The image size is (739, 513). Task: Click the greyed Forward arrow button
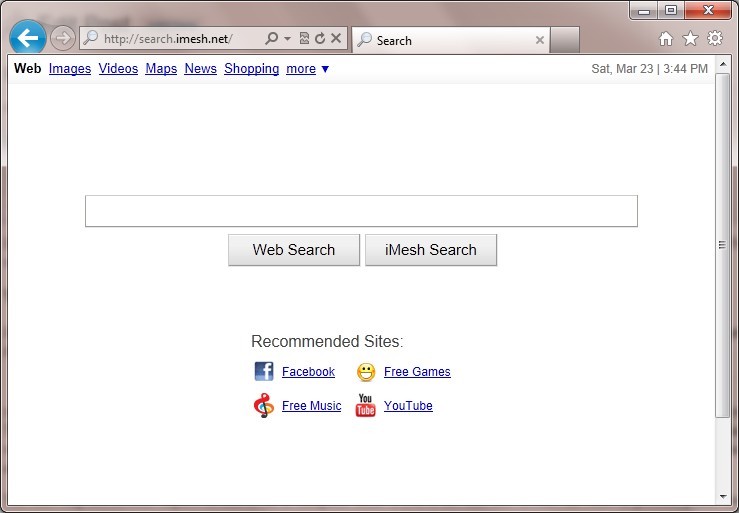tap(63, 38)
